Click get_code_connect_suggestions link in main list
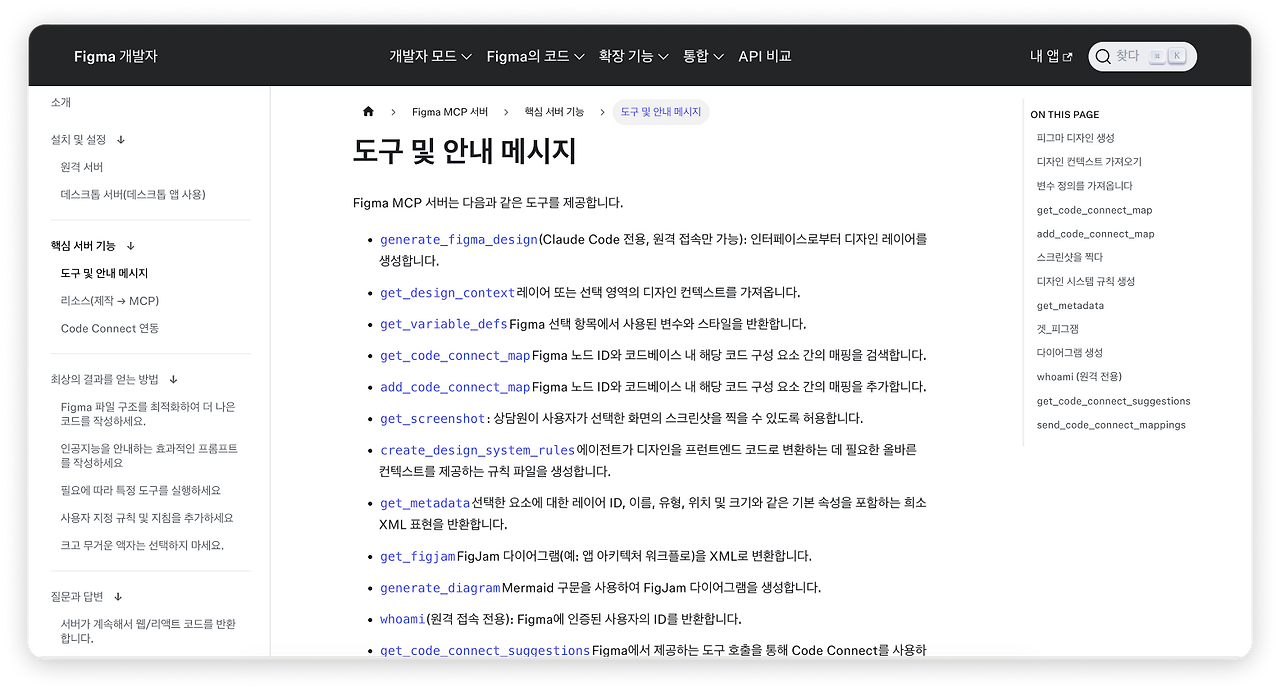The image size is (1280, 691). 485,651
